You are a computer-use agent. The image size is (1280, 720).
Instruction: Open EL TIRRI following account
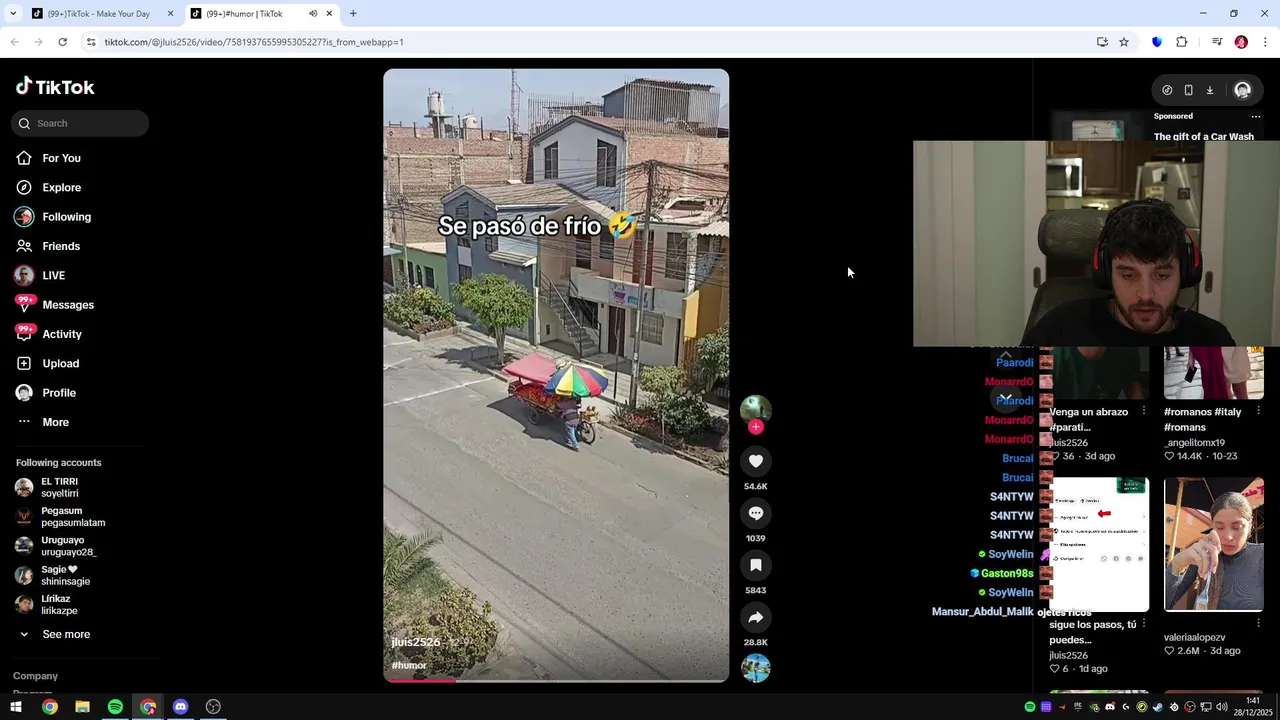[x=60, y=487]
